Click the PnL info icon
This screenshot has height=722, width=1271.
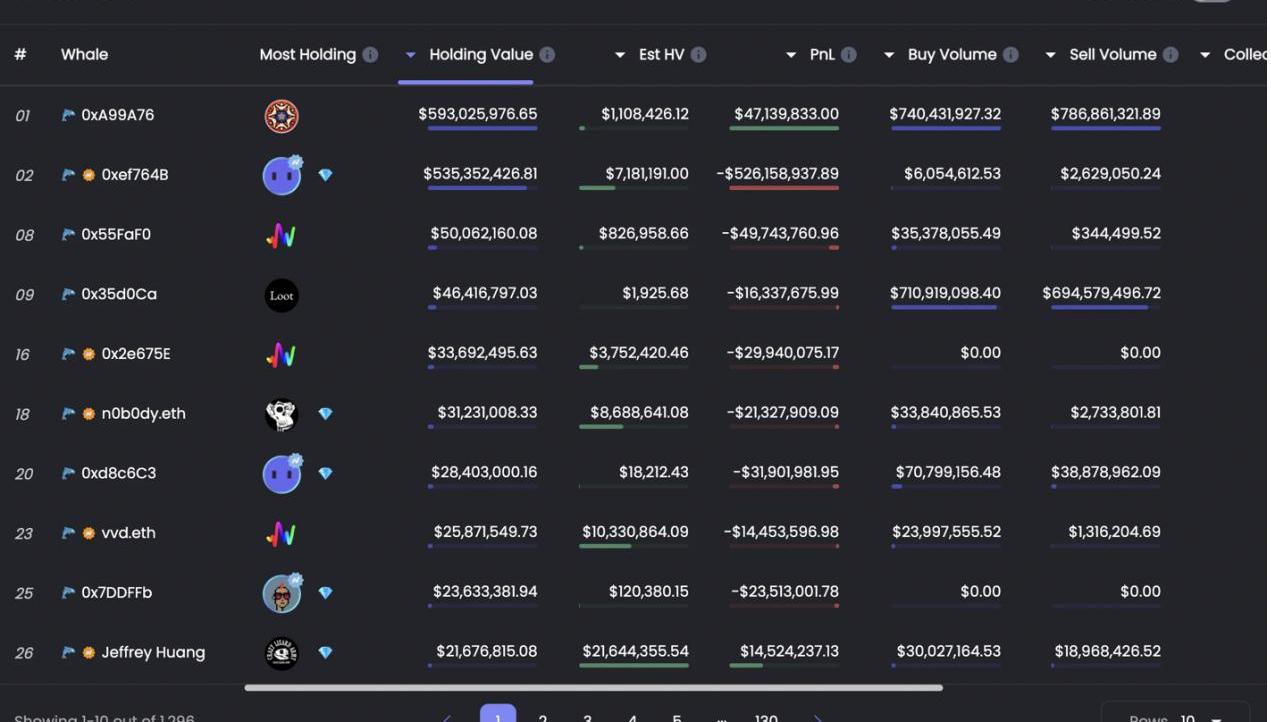pos(848,55)
